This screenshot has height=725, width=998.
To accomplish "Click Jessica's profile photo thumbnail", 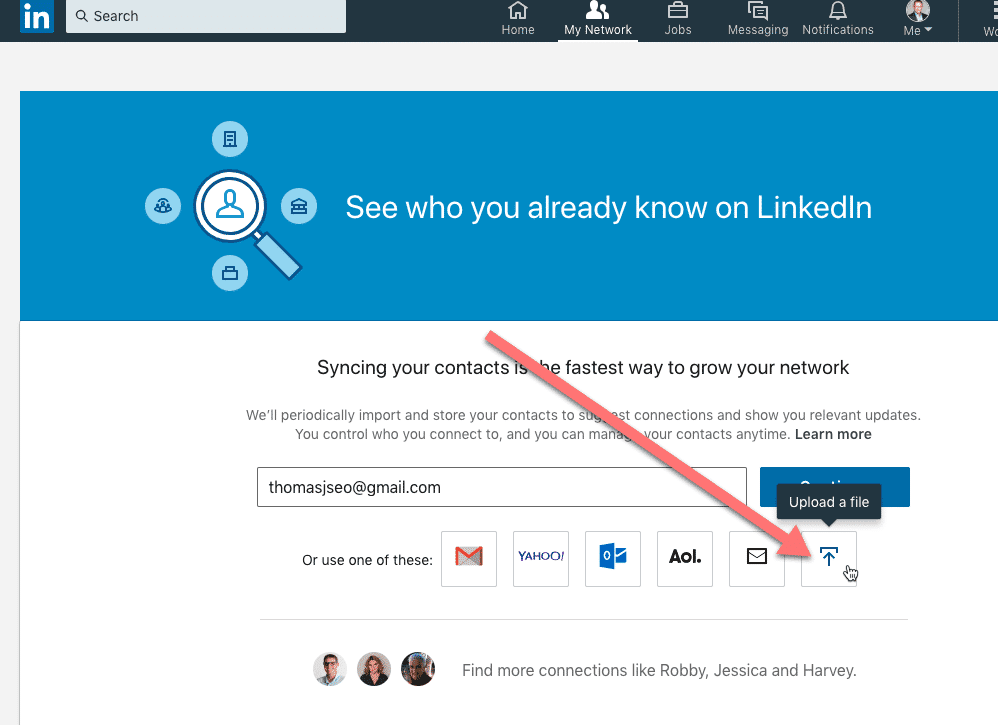I will coord(374,669).
